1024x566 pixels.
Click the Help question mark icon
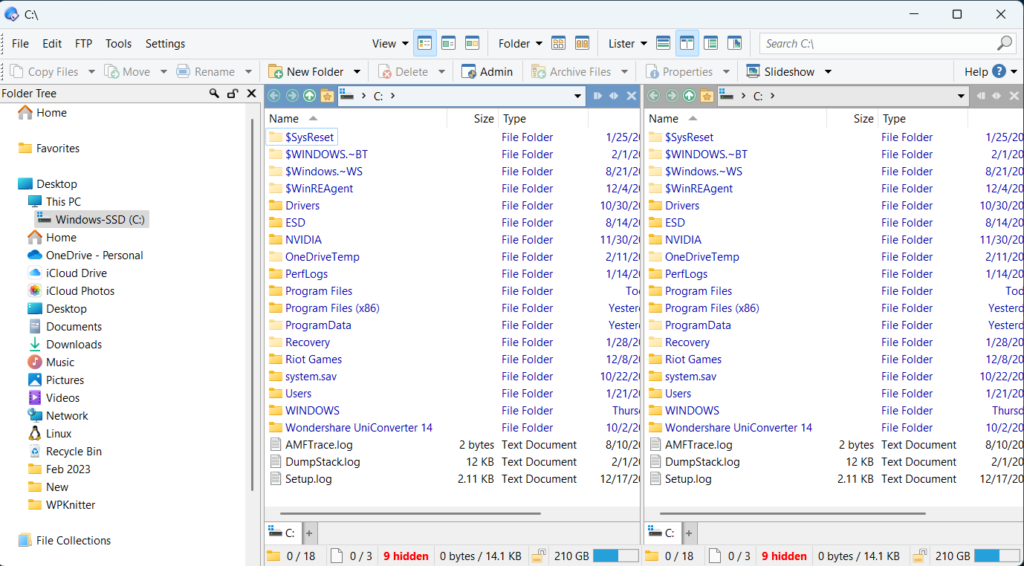[998, 72]
